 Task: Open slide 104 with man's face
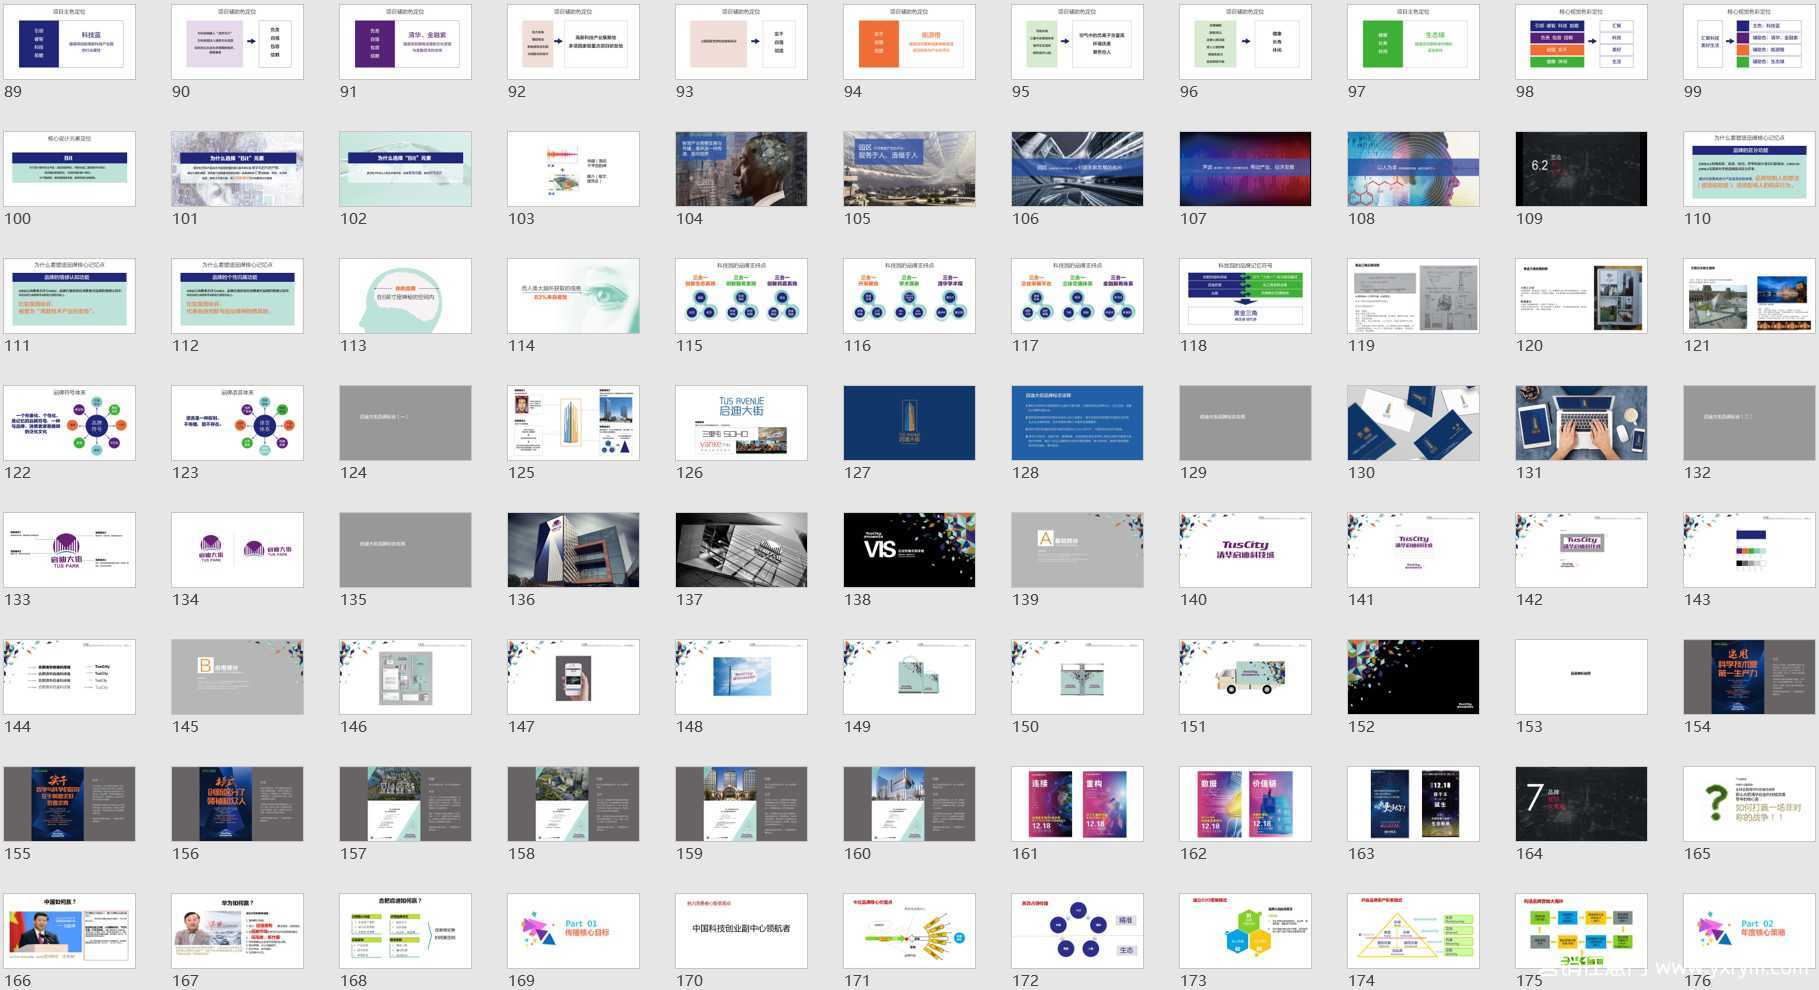tap(741, 169)
